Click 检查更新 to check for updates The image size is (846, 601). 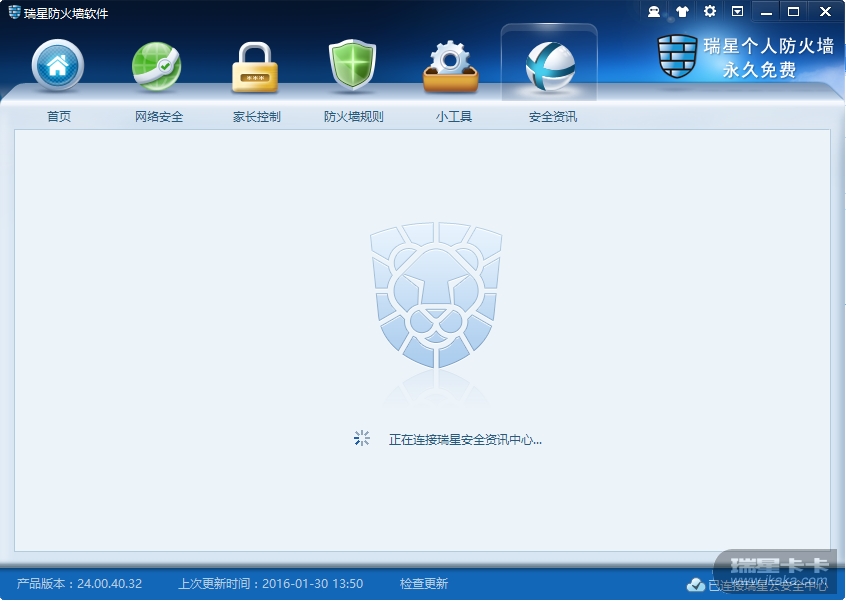[424, 584]
